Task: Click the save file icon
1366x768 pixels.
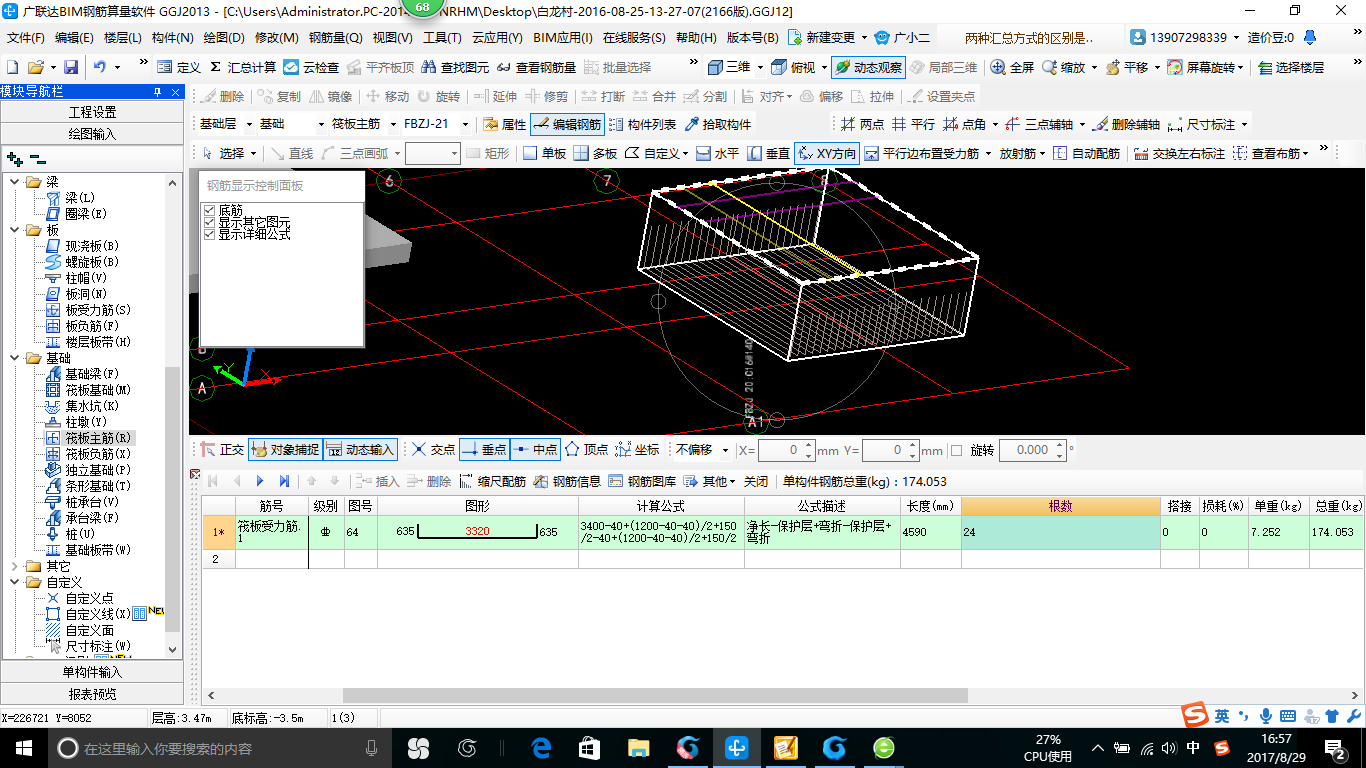Action: pyautogui.click(x=71, y=67)
